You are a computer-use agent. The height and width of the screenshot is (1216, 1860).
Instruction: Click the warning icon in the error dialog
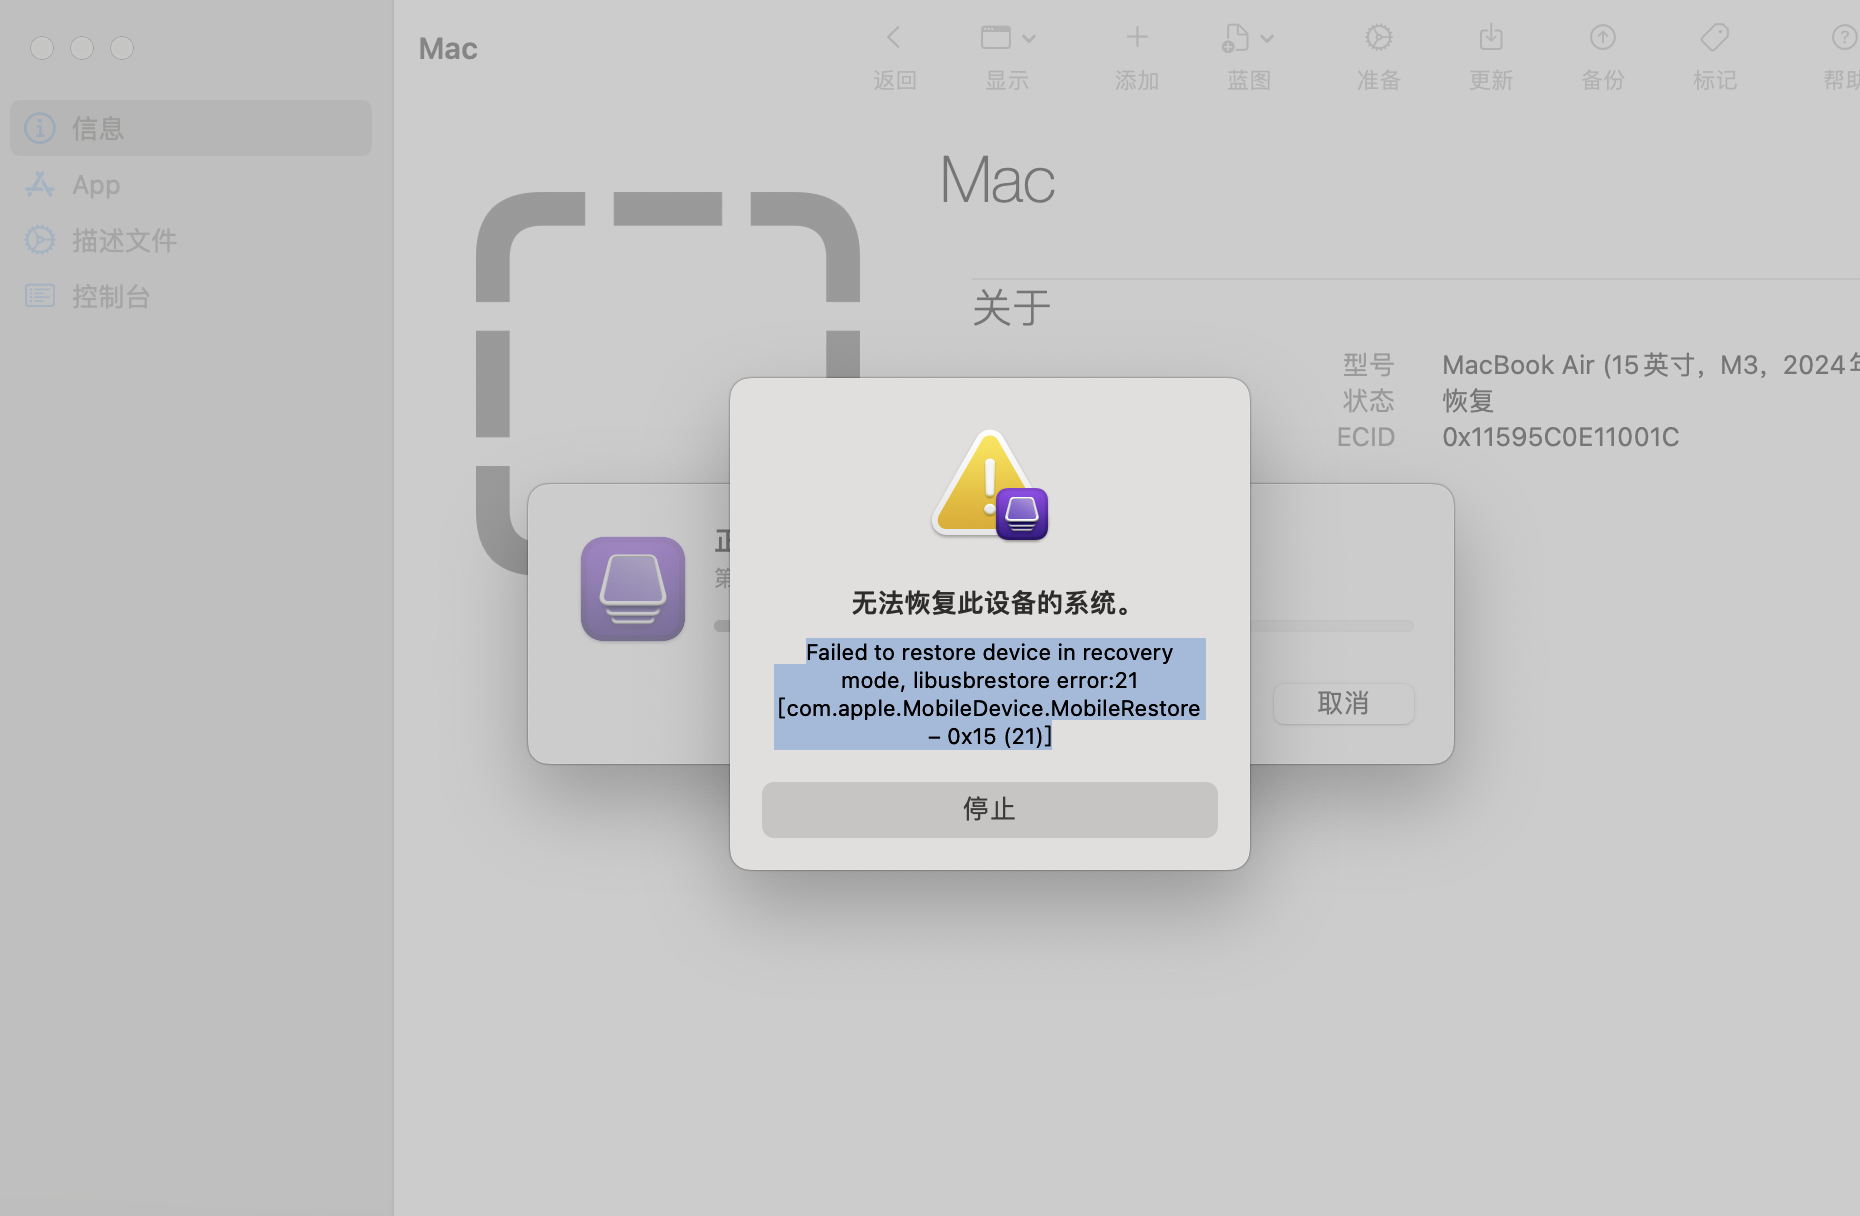click(990, 485)
